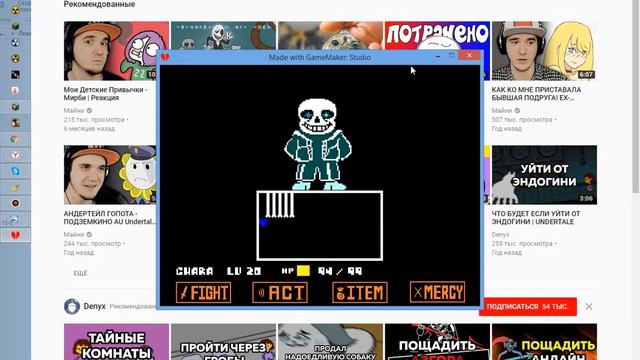Open the 'Потрачено' video thumbnail
640x360 pixels.
click(437, 36)
